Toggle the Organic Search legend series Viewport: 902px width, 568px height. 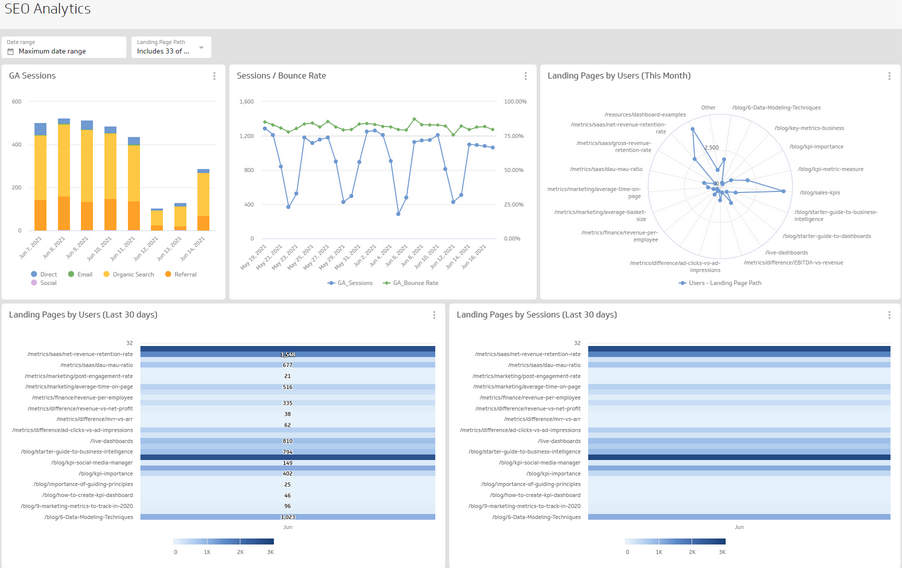pyautogui.click(x=129, y=275)
